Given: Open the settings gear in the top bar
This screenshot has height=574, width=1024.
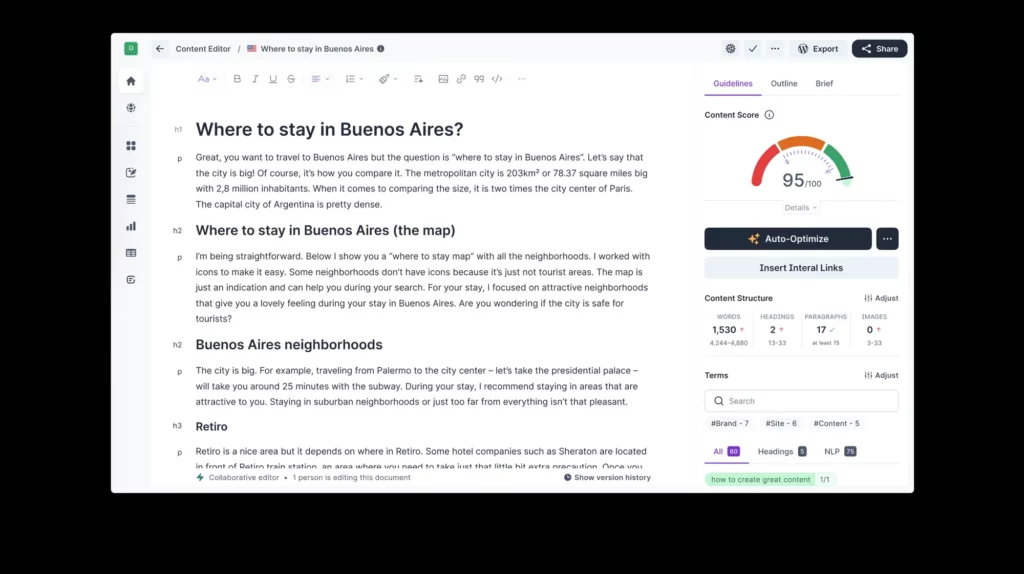Looking at the screenshot, I should (730, 48).
